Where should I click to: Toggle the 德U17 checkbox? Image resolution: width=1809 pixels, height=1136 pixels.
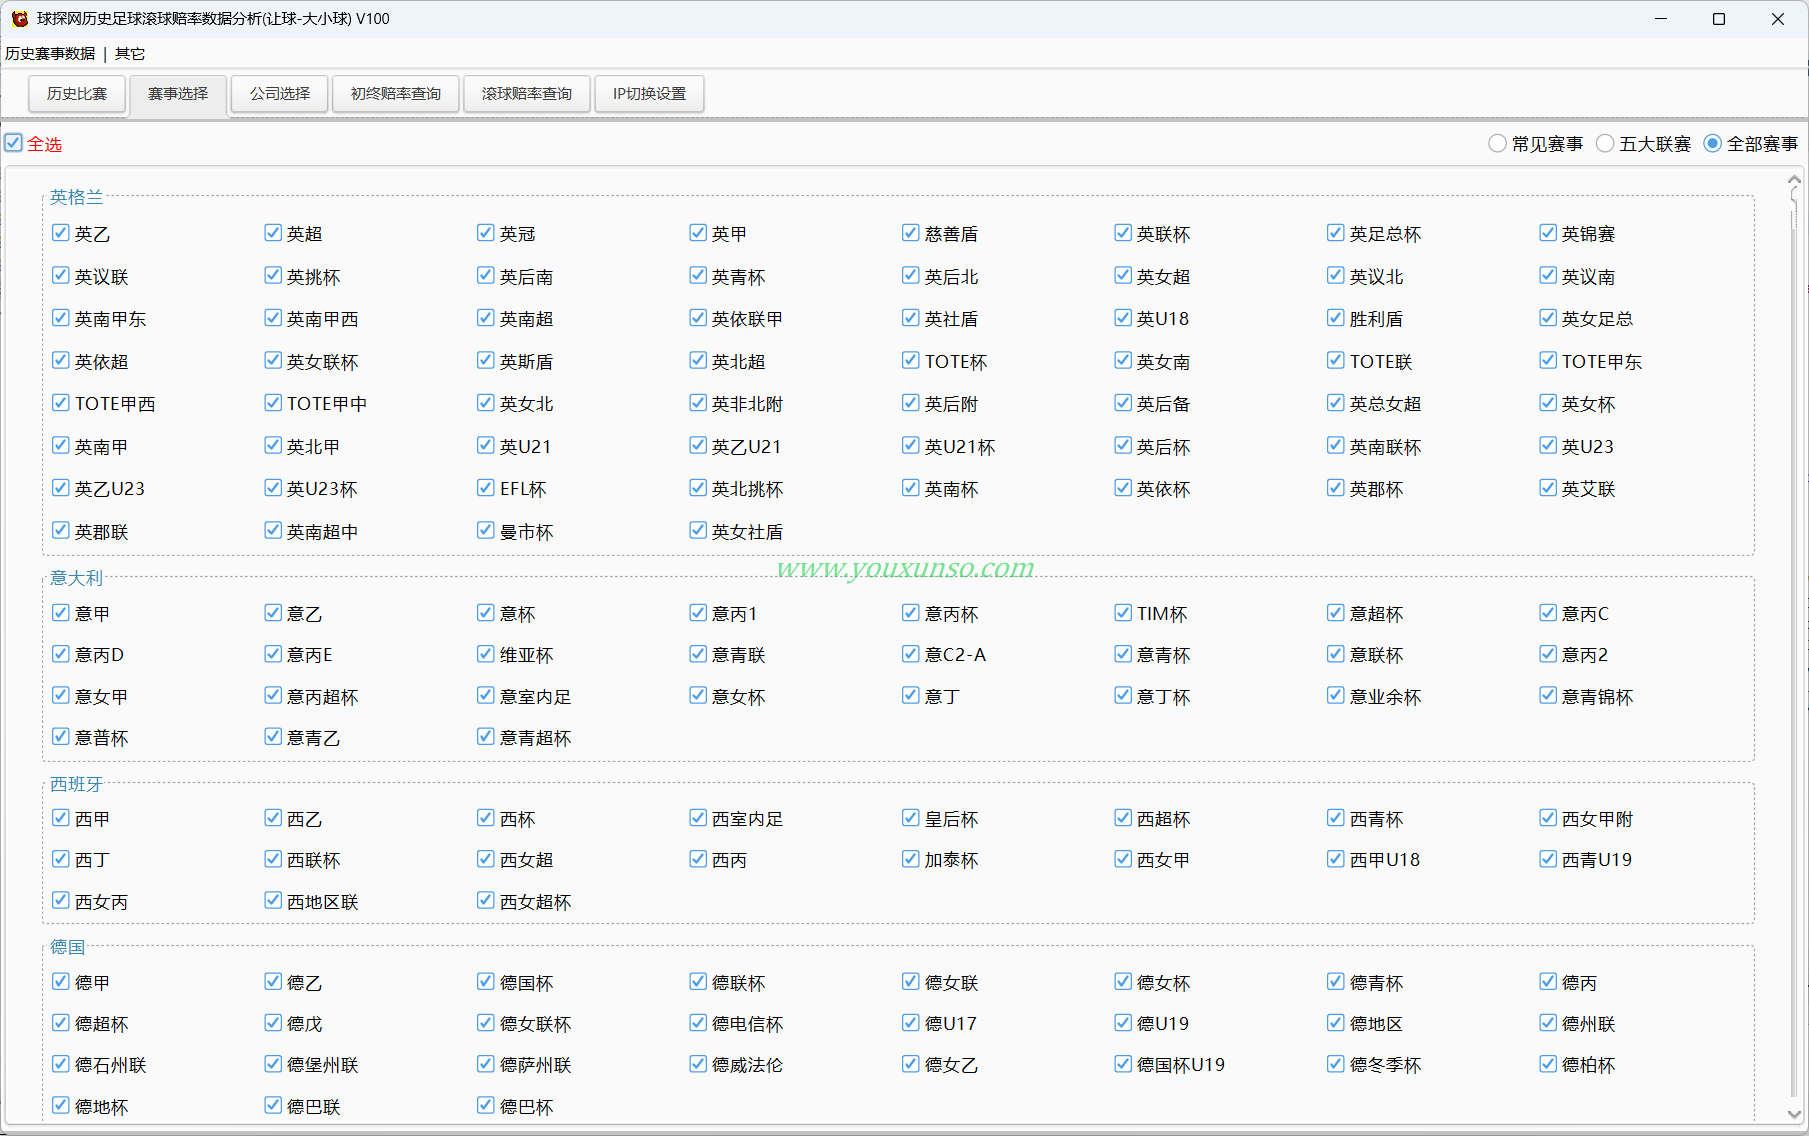(x=910, y=1023)
